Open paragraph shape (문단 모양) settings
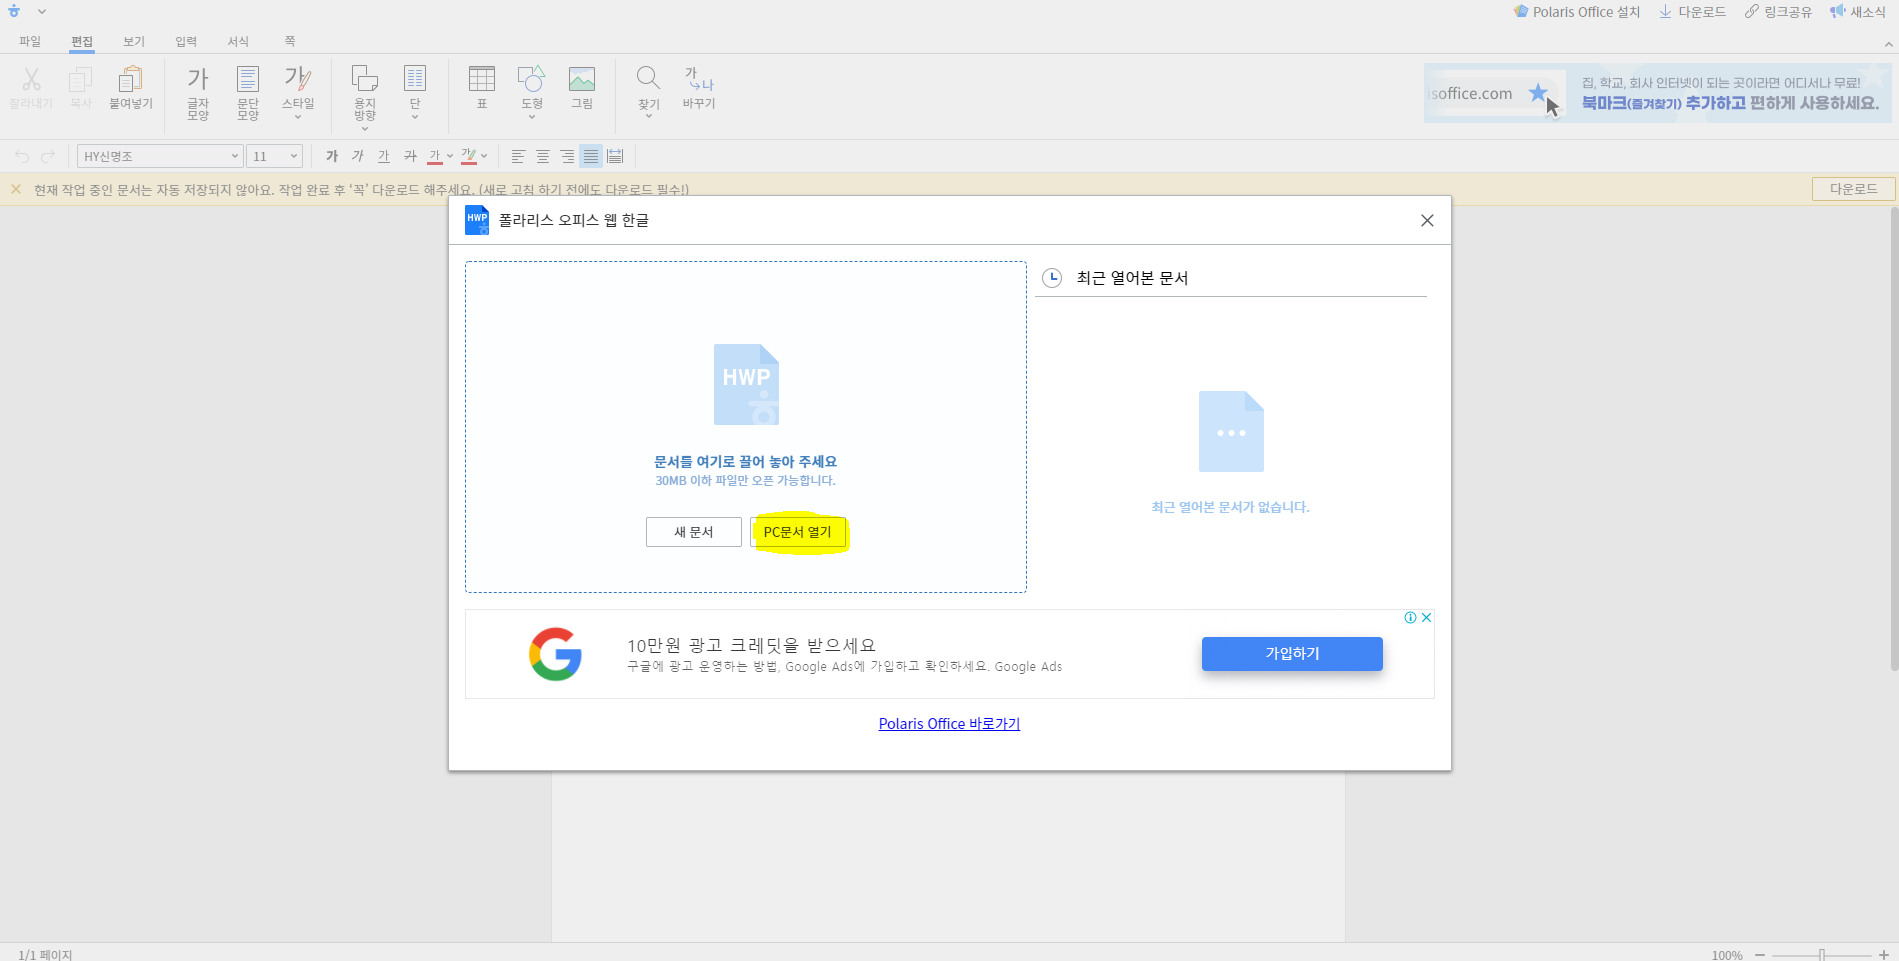Screen dimensions: 1899x961 click(248, 92)
